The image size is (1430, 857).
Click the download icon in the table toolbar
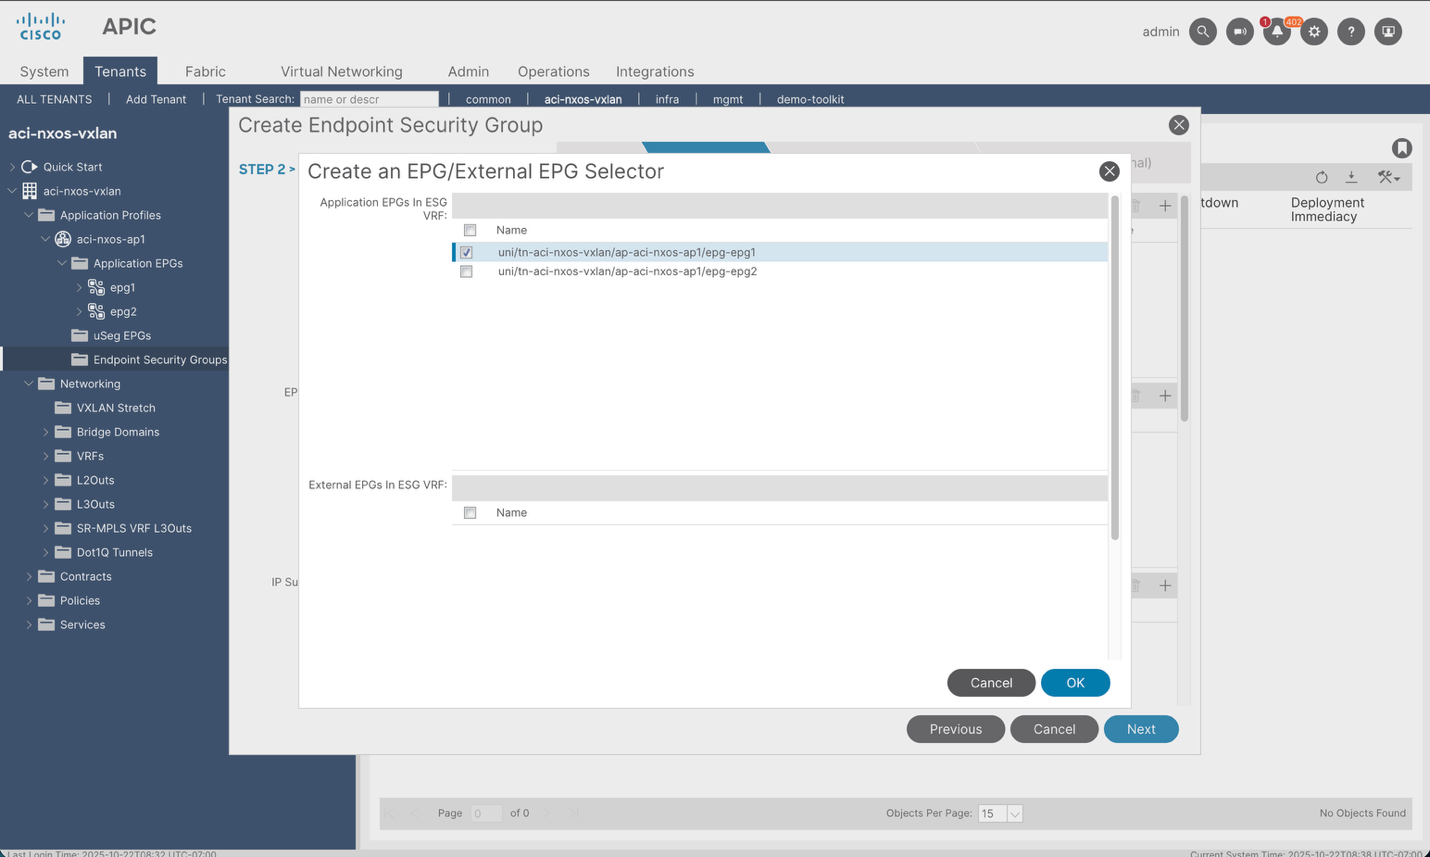tap(1351, 177)
